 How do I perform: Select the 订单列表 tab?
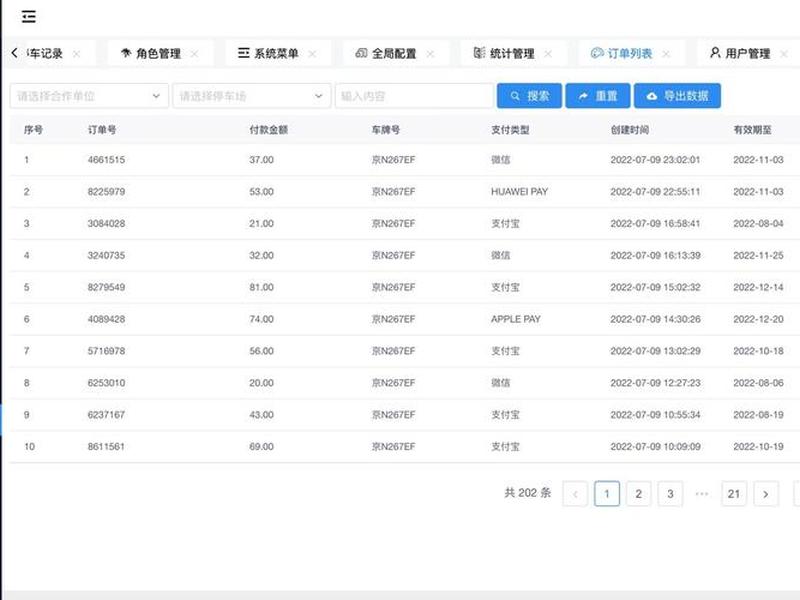coord(630,54)
